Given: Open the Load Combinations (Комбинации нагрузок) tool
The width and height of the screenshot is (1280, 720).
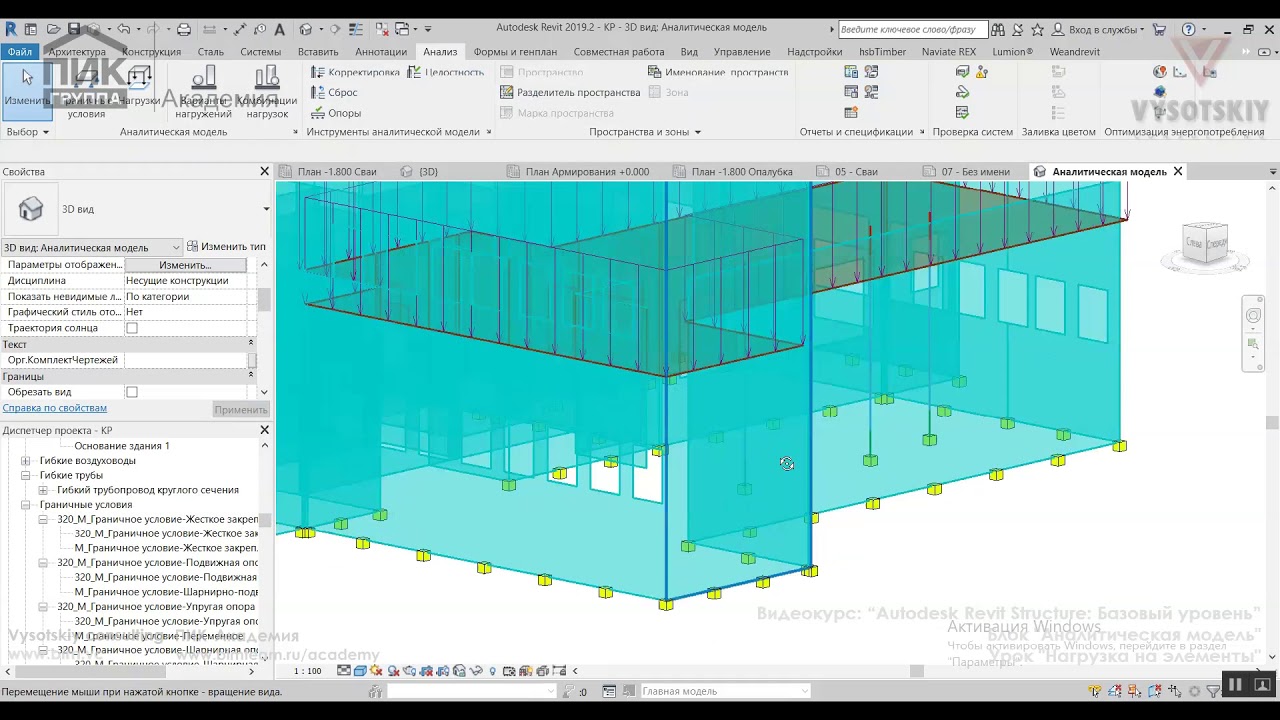Looking at the screenshot, I should click(267, 92).
